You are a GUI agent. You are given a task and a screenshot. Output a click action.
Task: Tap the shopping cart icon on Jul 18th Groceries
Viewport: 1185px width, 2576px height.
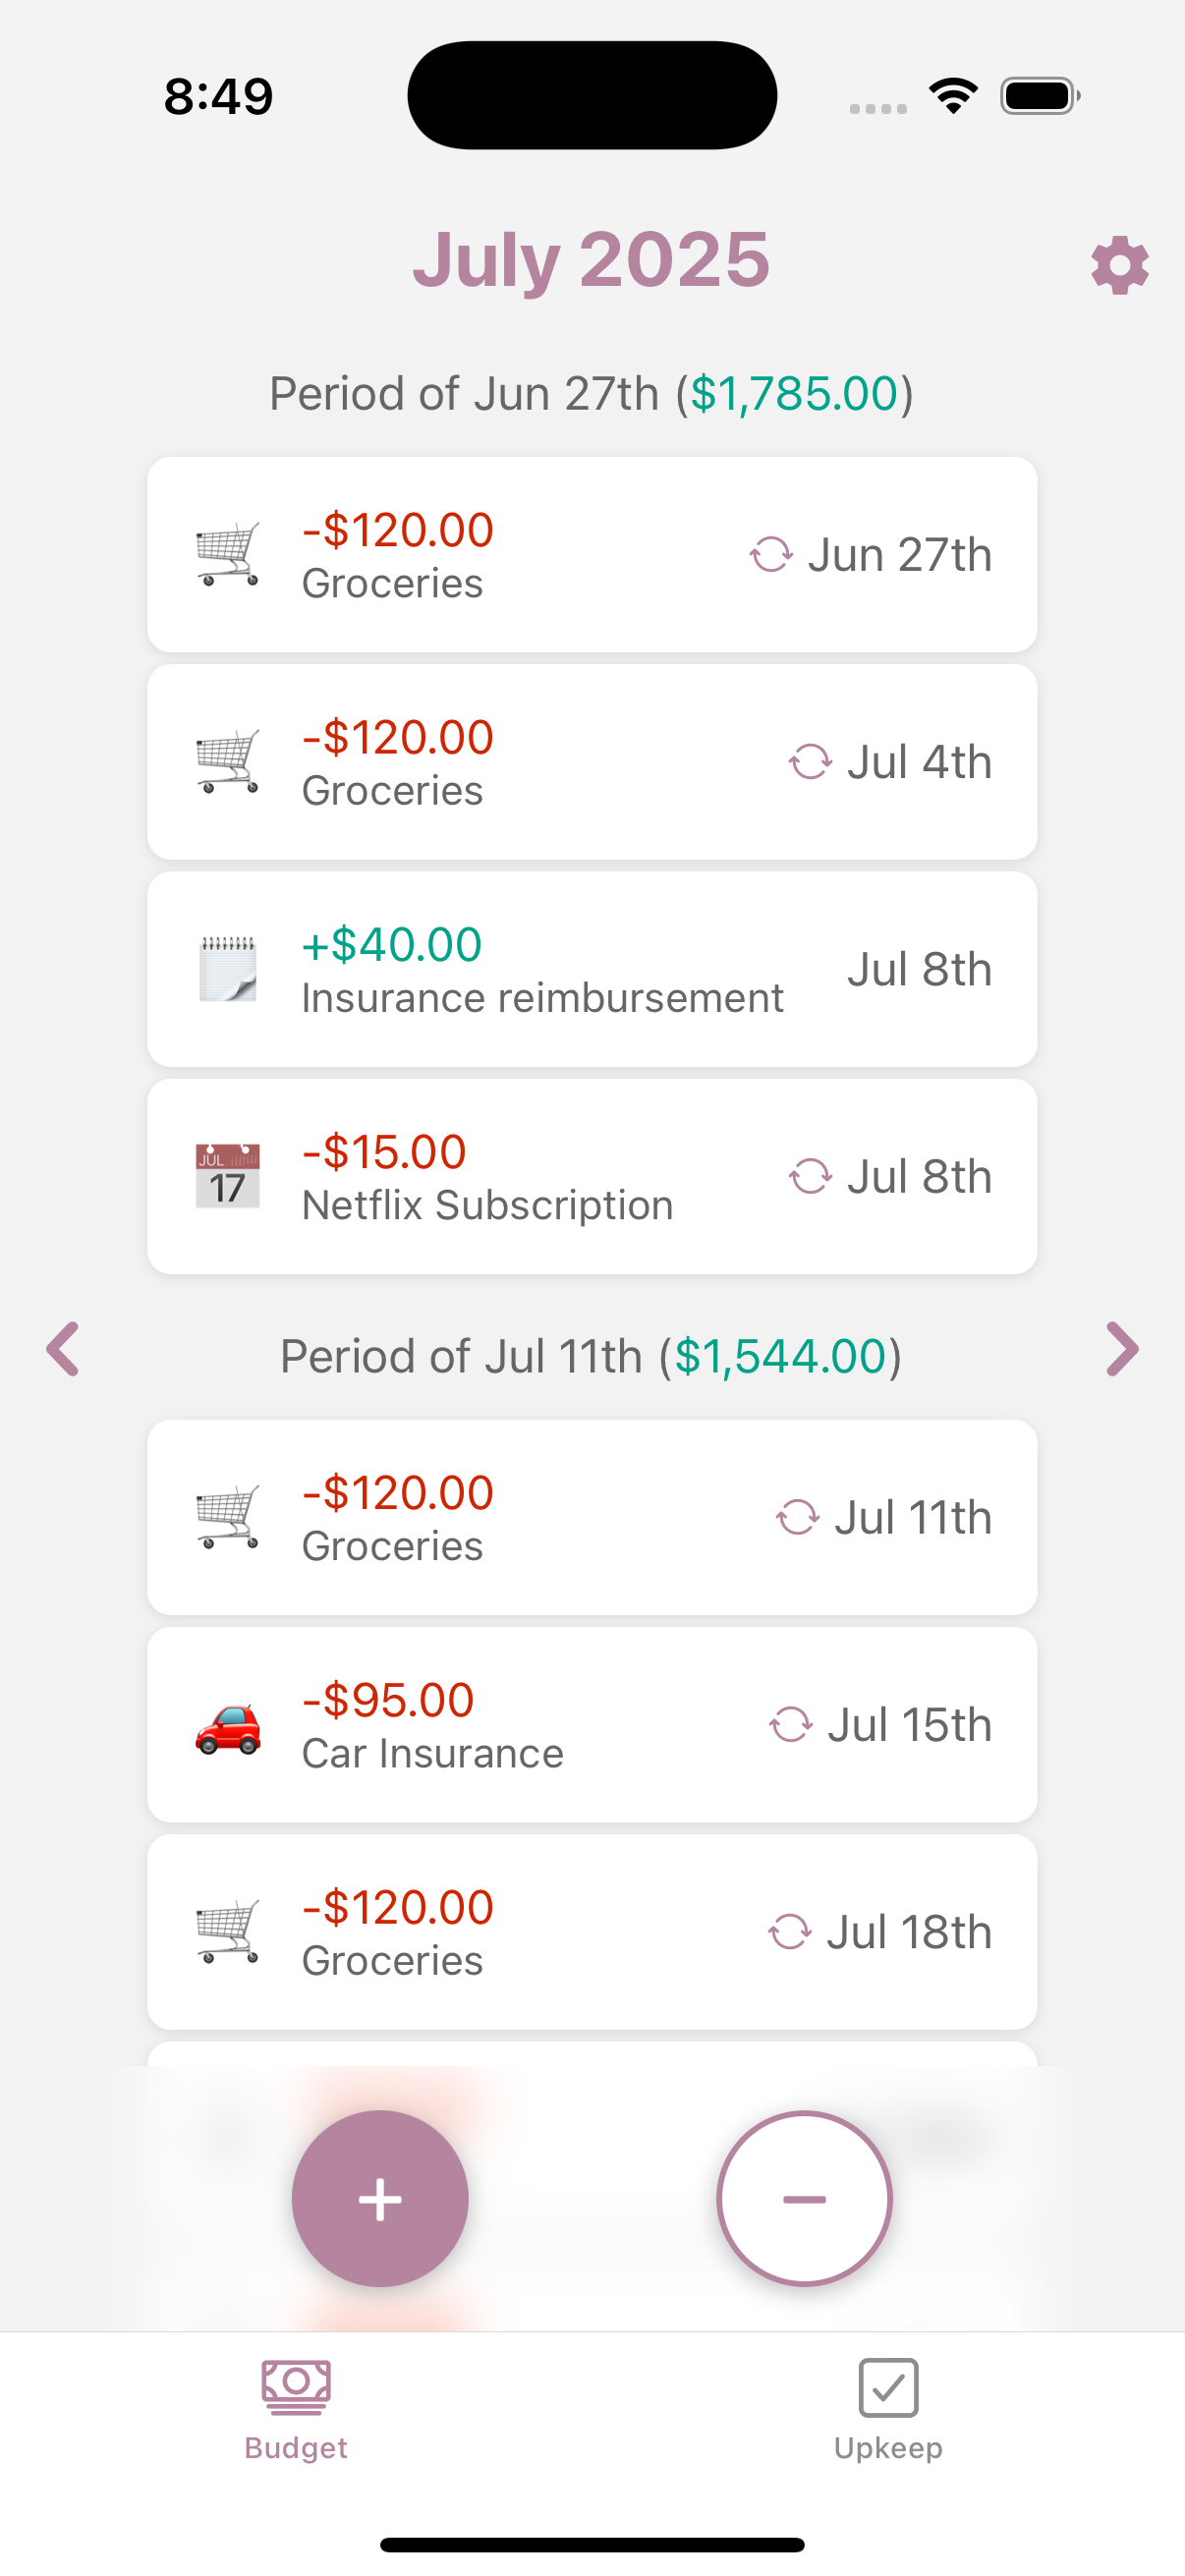pyautogui.click(x=228, y=1931)
